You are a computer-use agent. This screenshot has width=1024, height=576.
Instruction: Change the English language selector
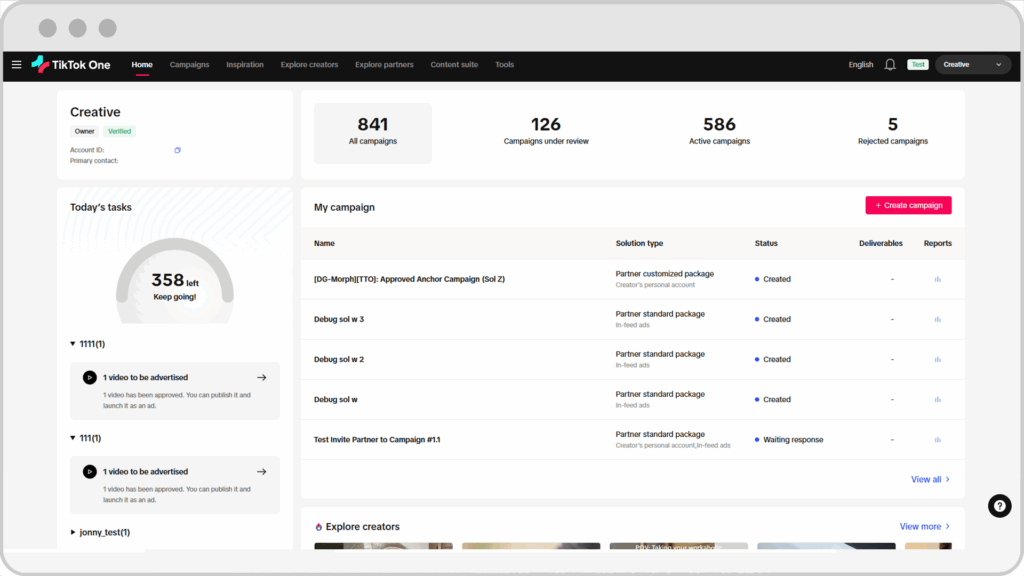click(860, 65)
